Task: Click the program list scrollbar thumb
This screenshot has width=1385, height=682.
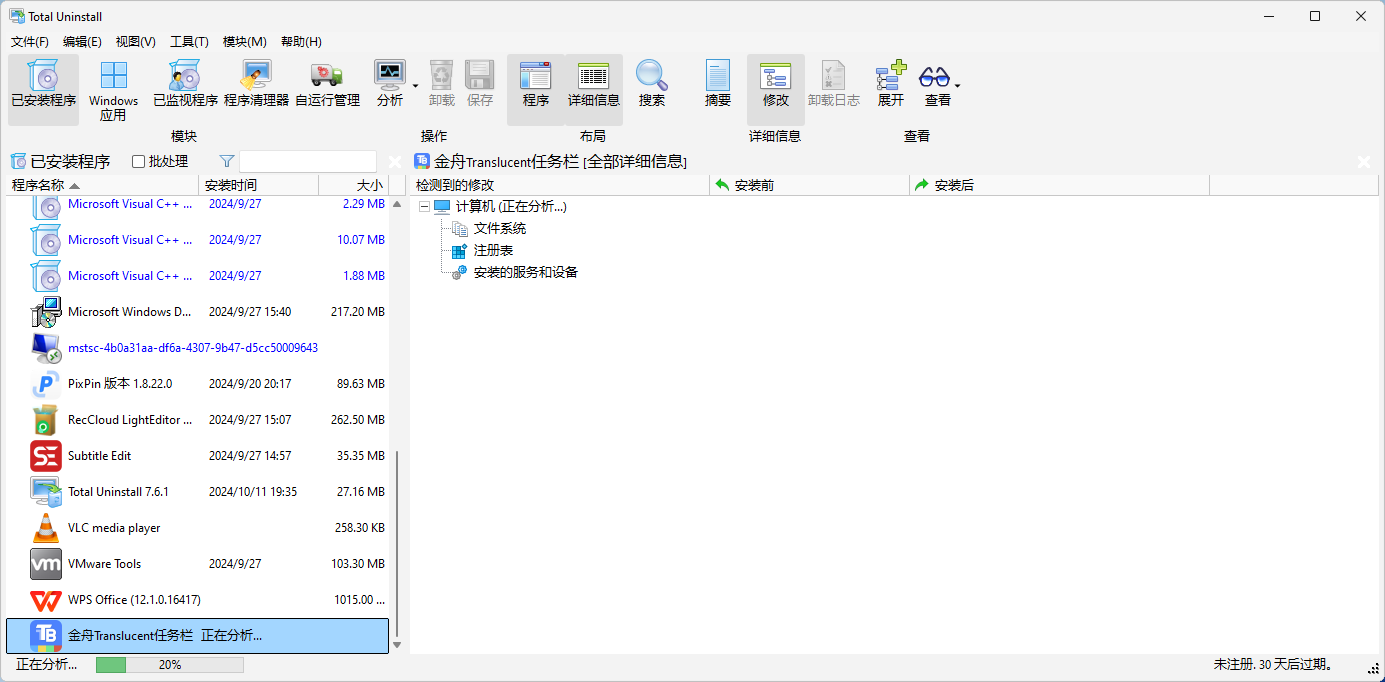Action: tap(397, 542)
